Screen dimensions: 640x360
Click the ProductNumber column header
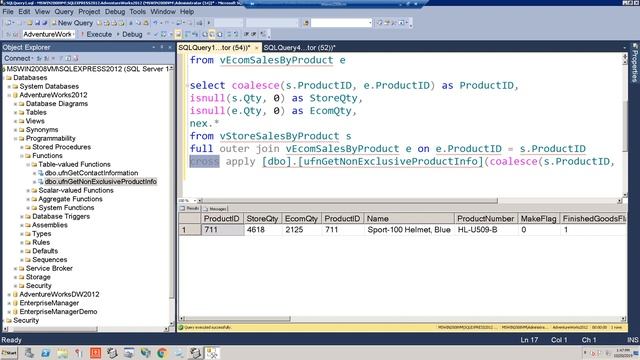pyautogui.click(x=485, y=219)
